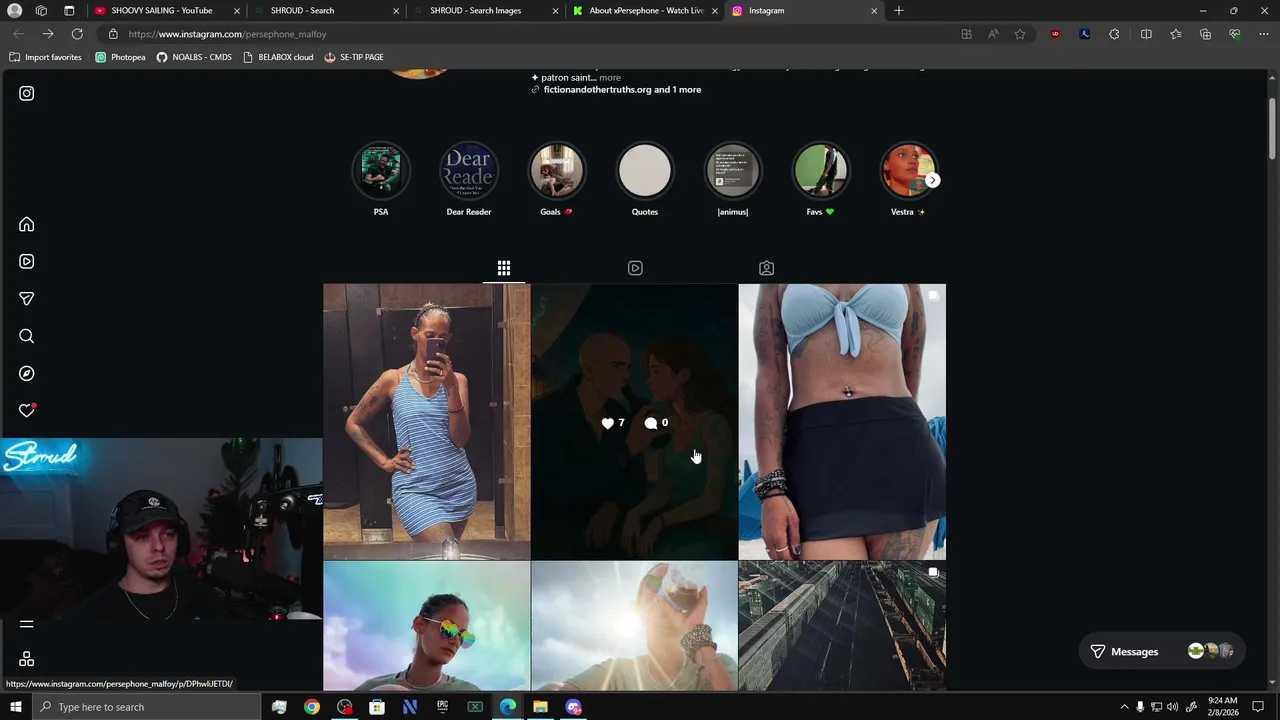Open the BELABOX cloud bookmark
This screenshot has height=720, width=1280.
point(278,57)
